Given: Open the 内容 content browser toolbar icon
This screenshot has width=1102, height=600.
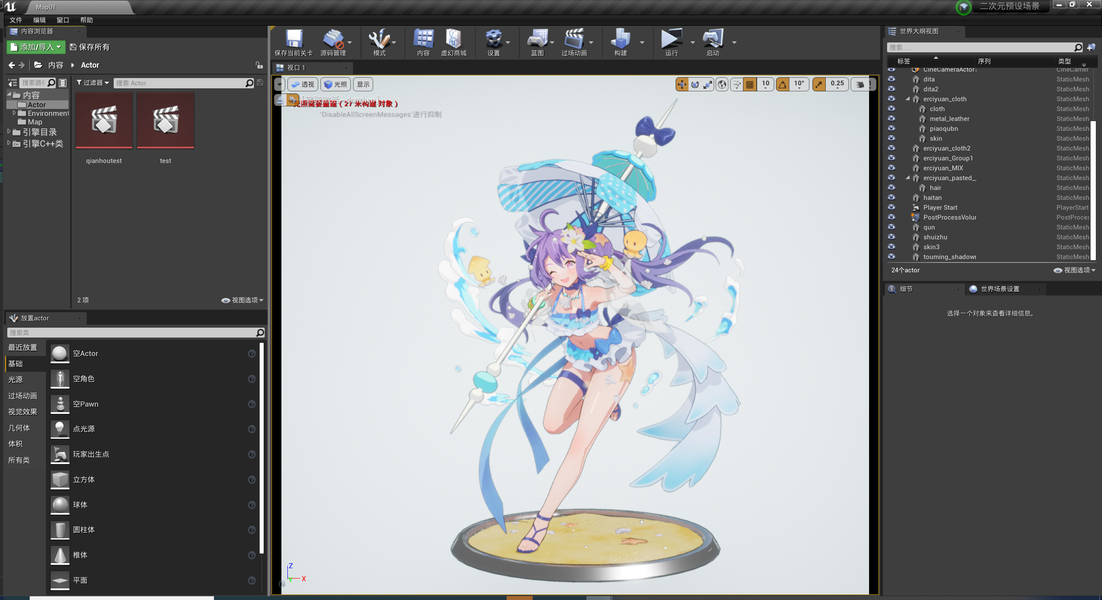Looking at the screenshot, I should (423, 38).
